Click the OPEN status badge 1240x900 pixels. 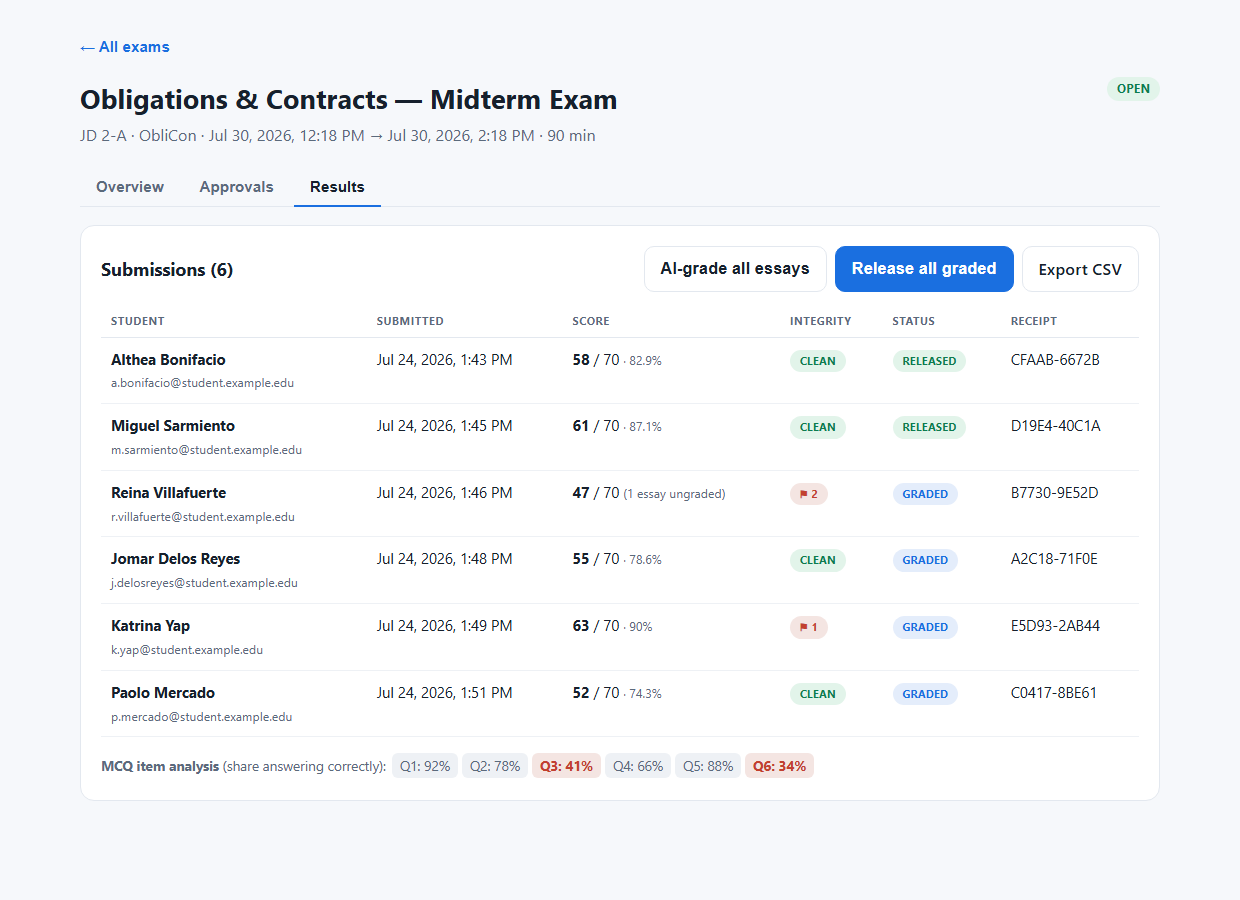coord(1133,89)
